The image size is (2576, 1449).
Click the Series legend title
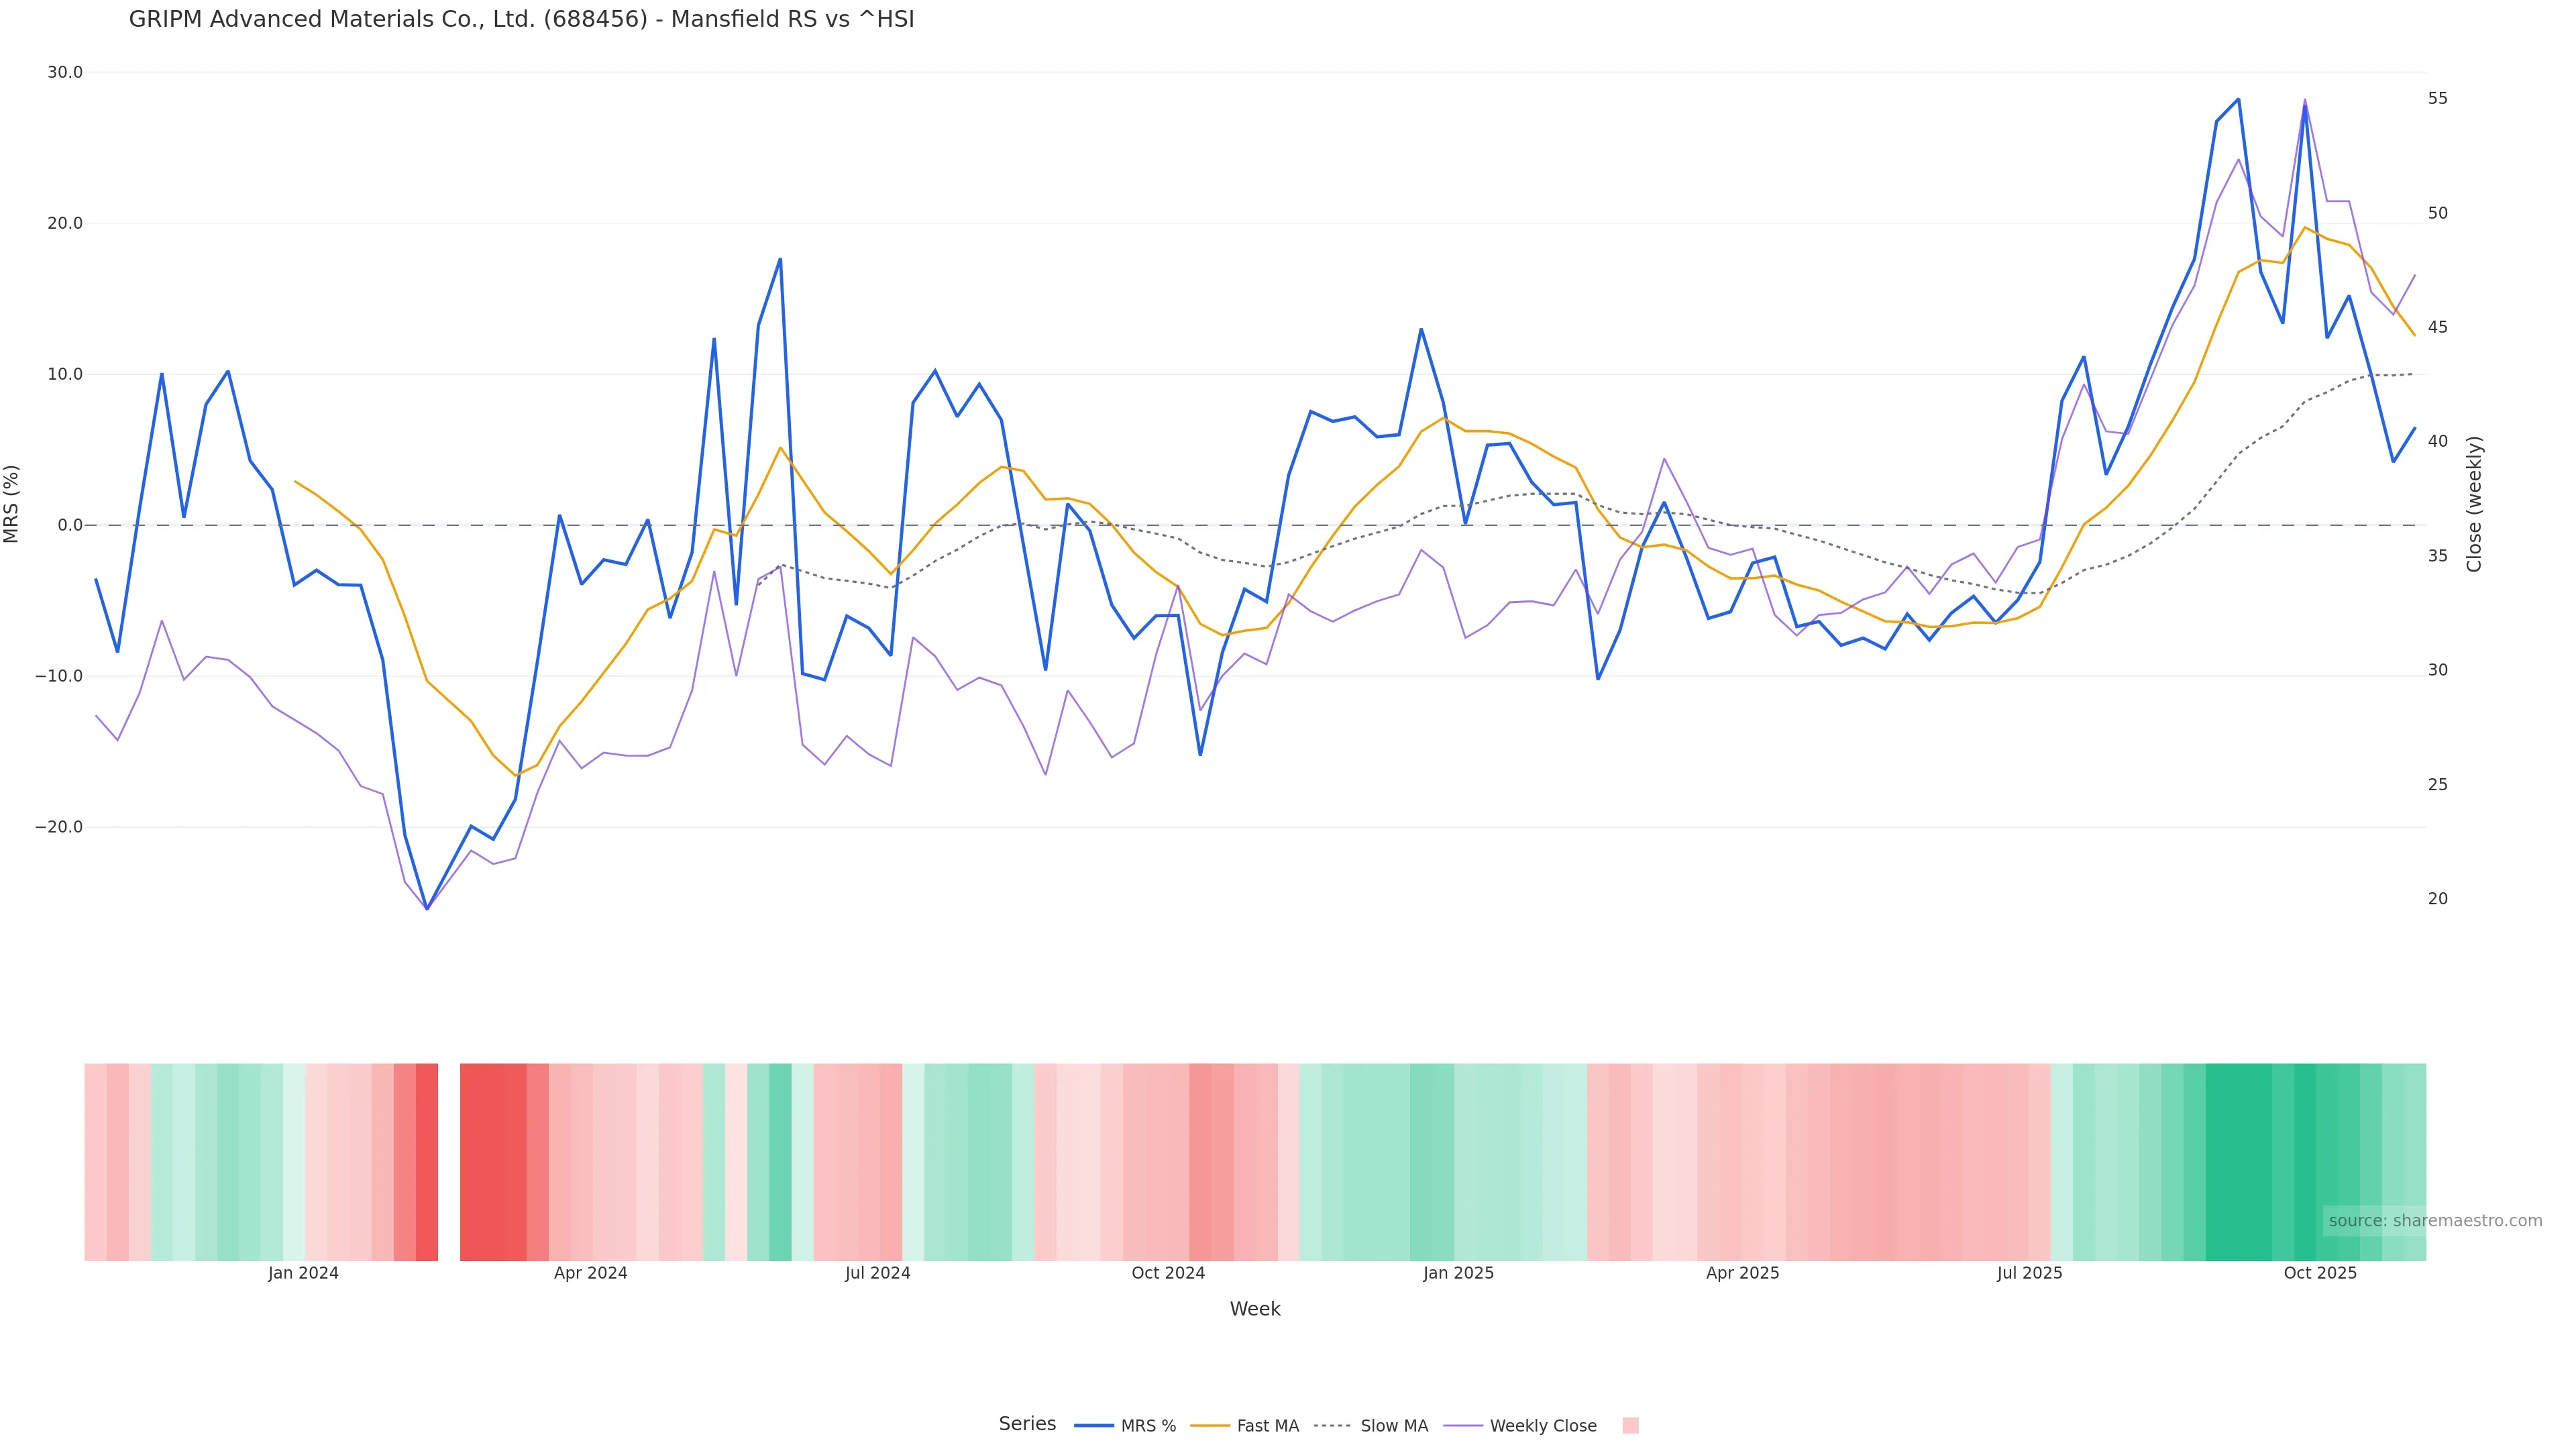(x=1027, y=1424)
